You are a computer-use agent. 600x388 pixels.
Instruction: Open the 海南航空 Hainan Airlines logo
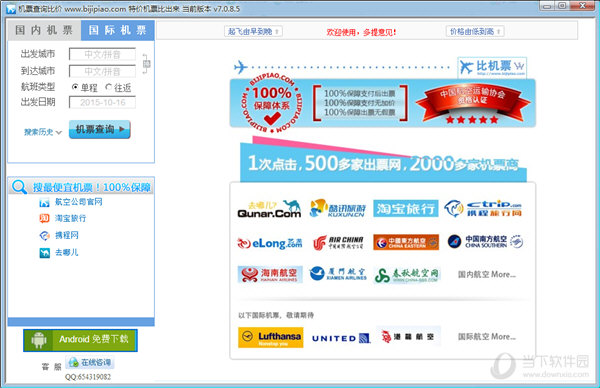click(270, 274)
